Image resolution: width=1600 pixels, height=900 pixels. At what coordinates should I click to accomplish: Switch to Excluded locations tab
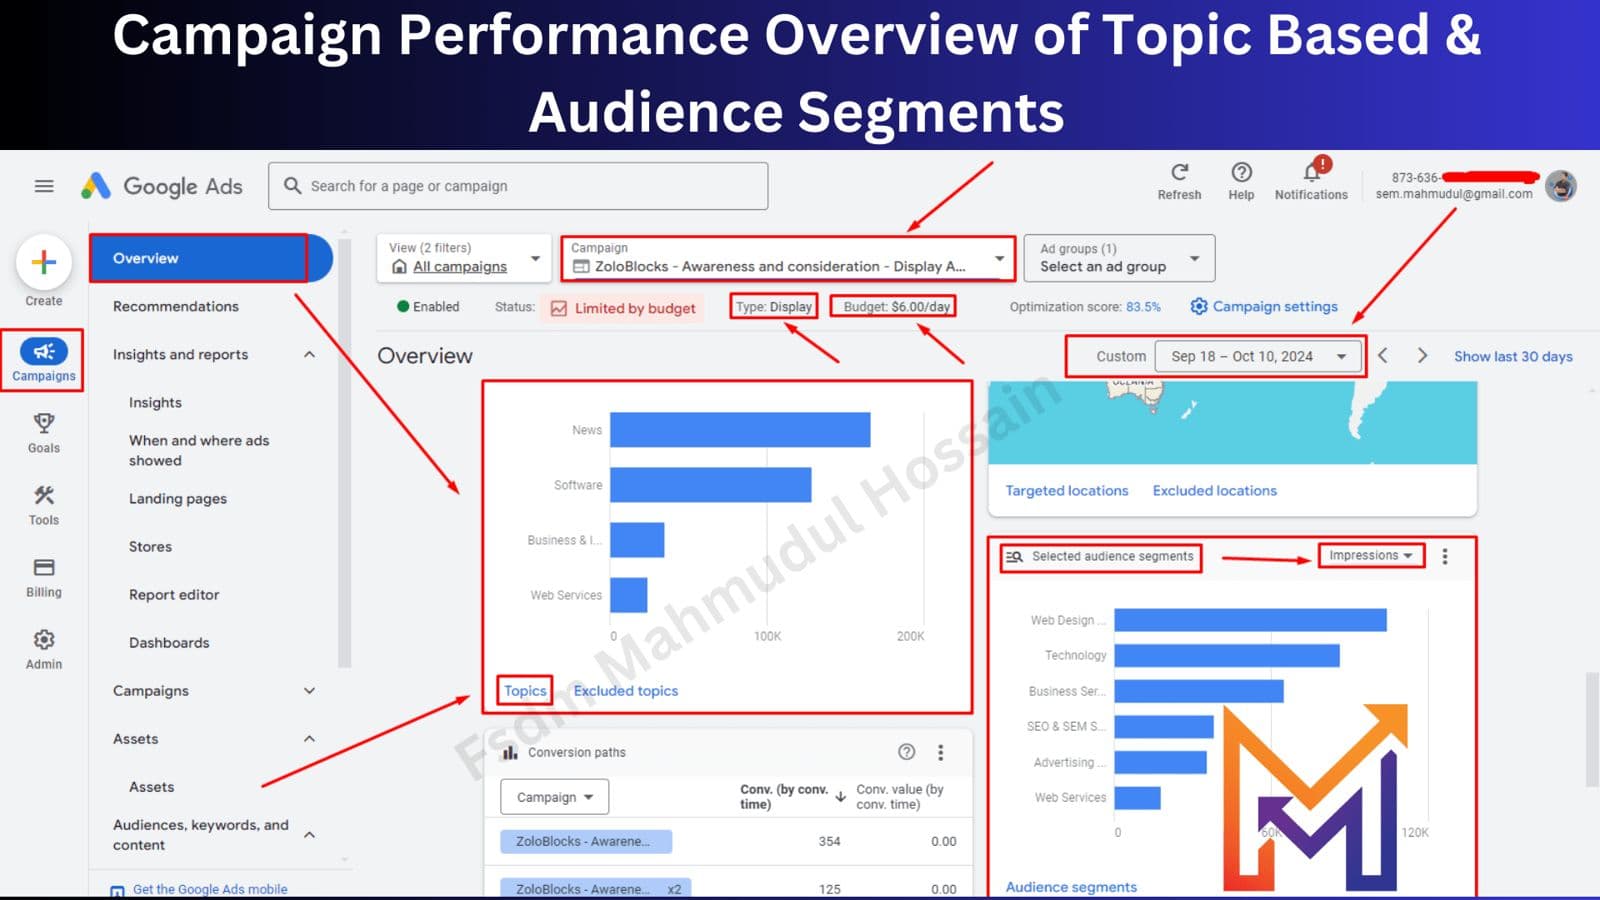coord(1215,490)
